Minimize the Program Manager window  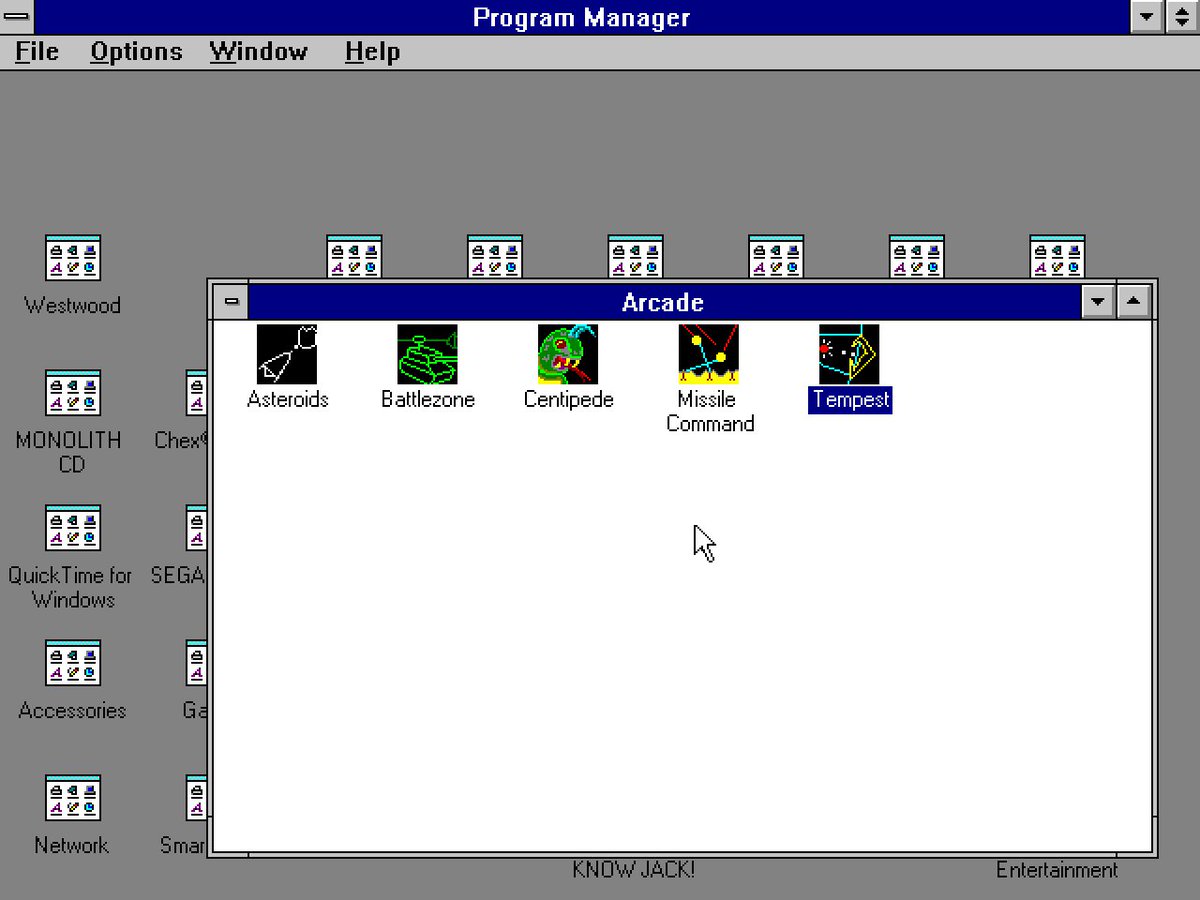(1147, 17)
